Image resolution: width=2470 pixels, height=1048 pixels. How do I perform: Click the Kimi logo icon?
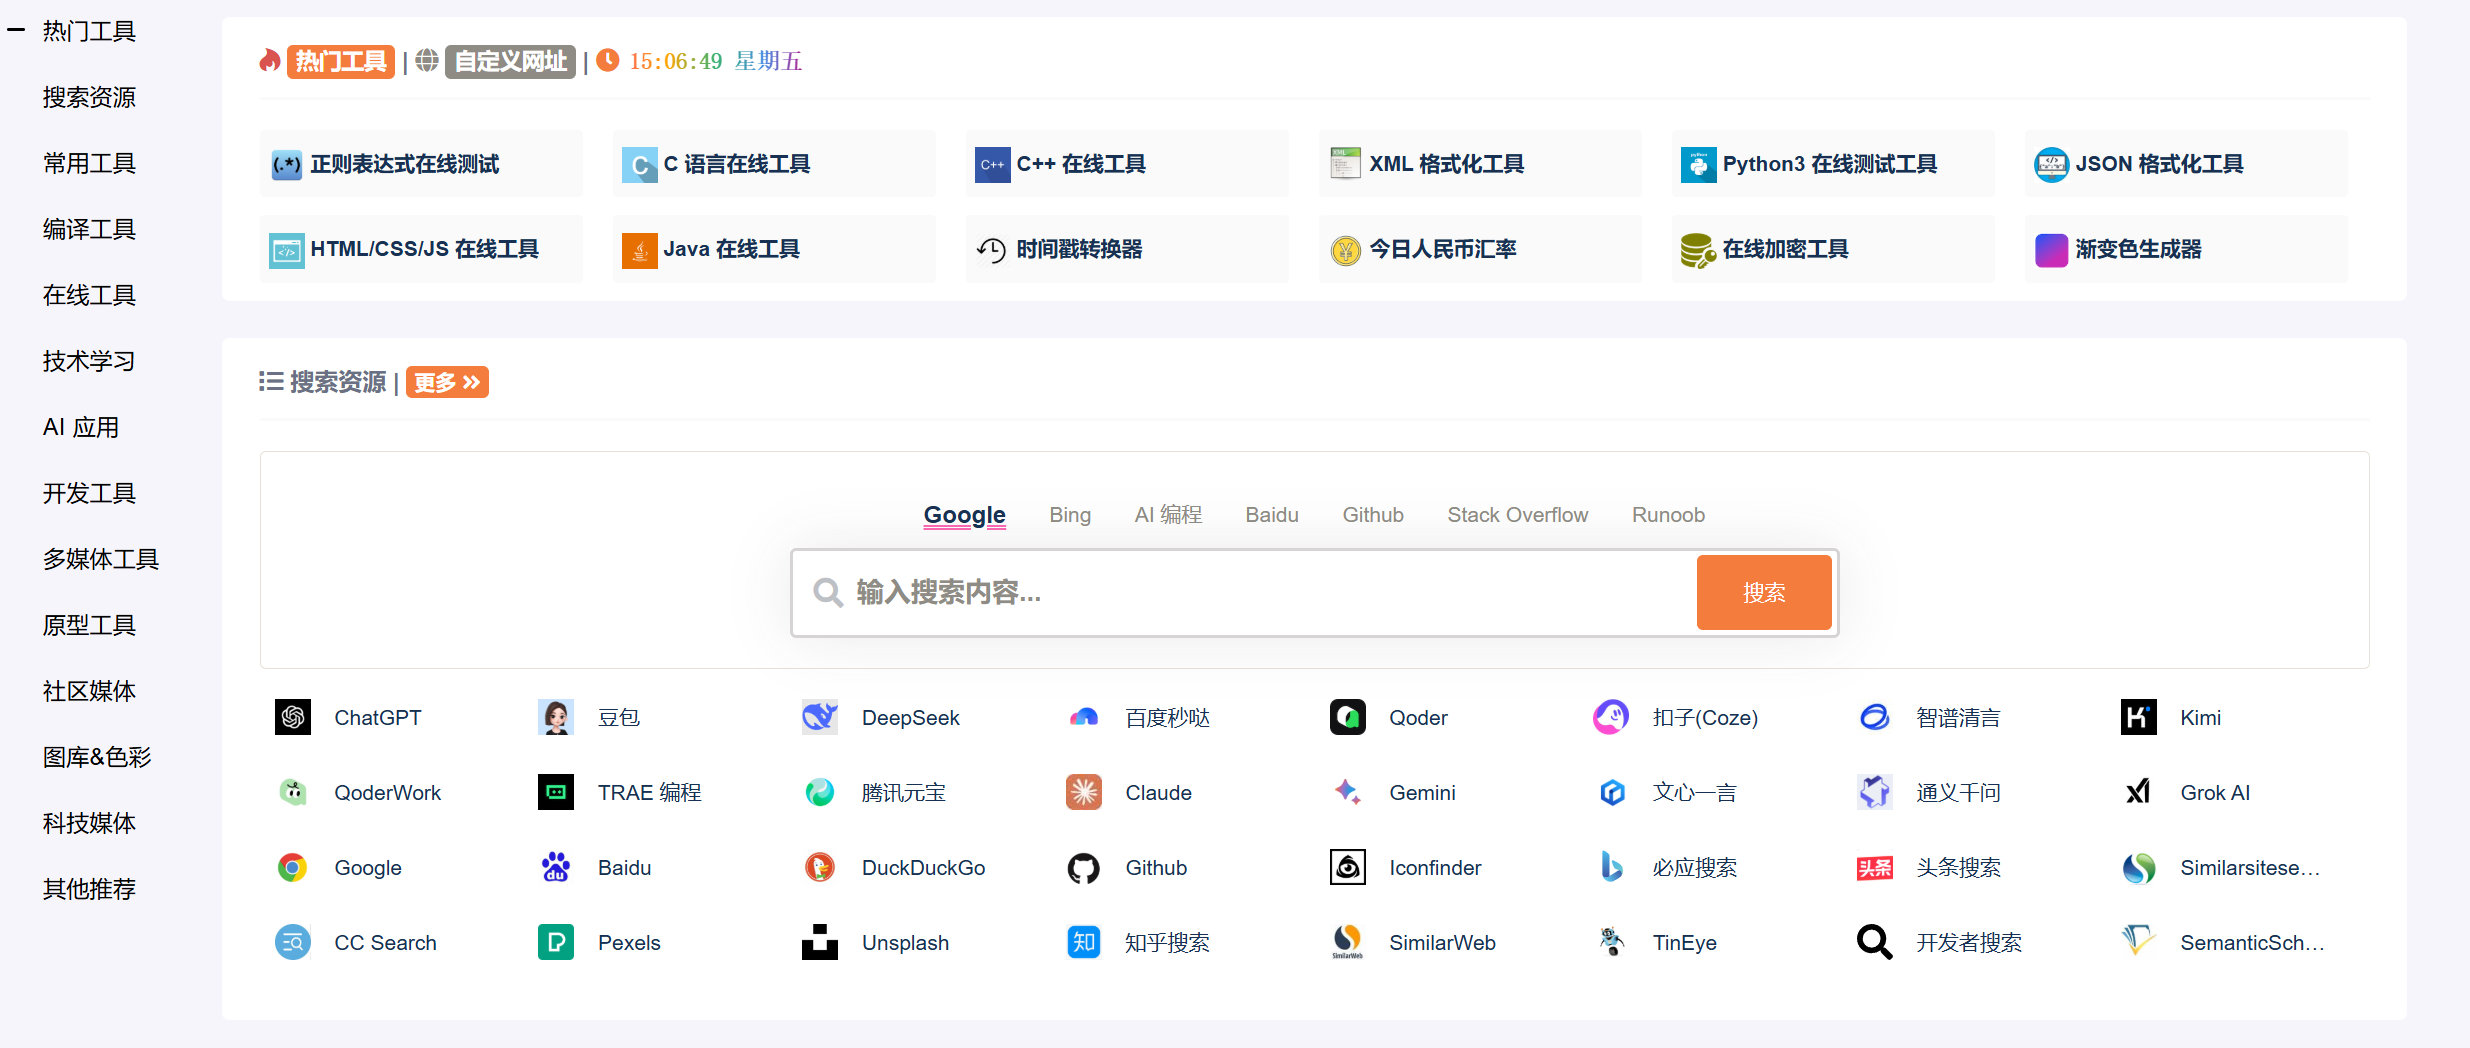(x=2139, y=717)
